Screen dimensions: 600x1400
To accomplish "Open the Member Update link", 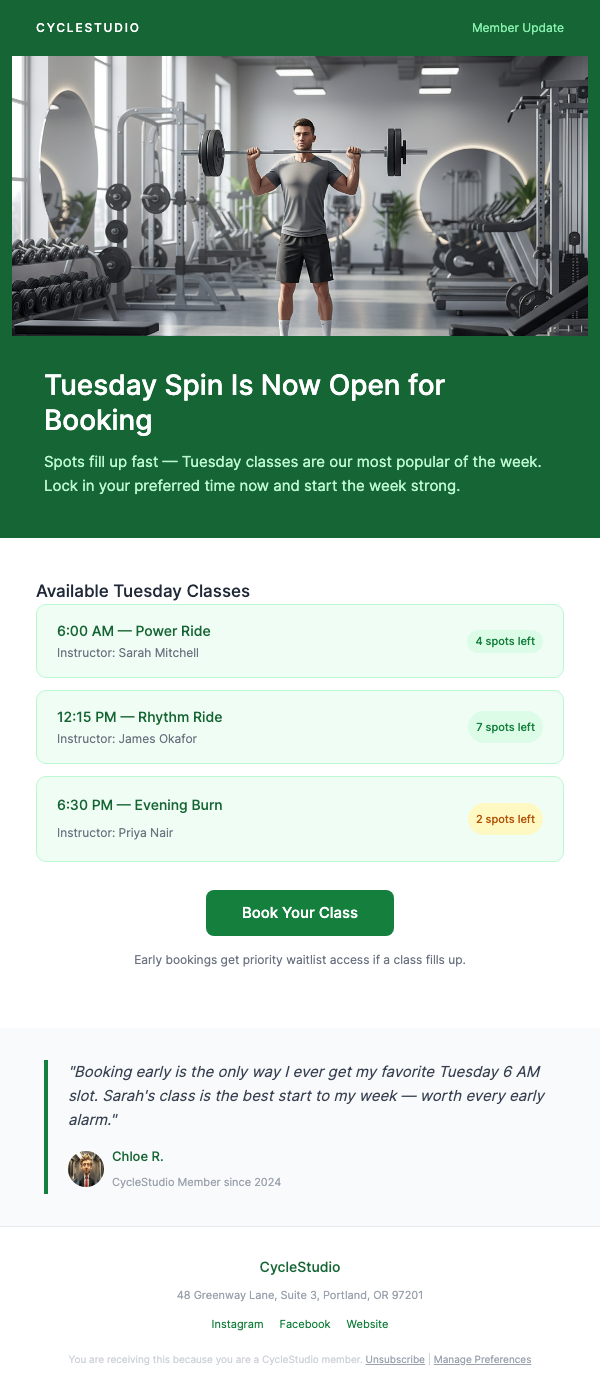I will coord(516,28).
